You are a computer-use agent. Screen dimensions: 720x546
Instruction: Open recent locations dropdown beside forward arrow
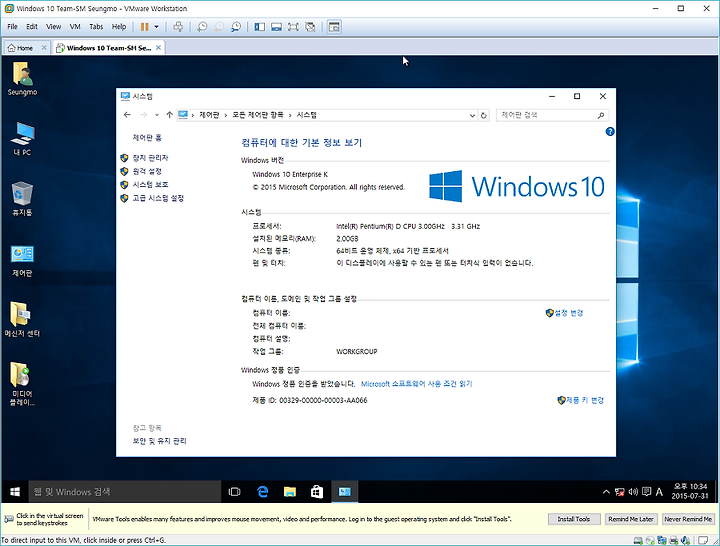click(157, 115)
